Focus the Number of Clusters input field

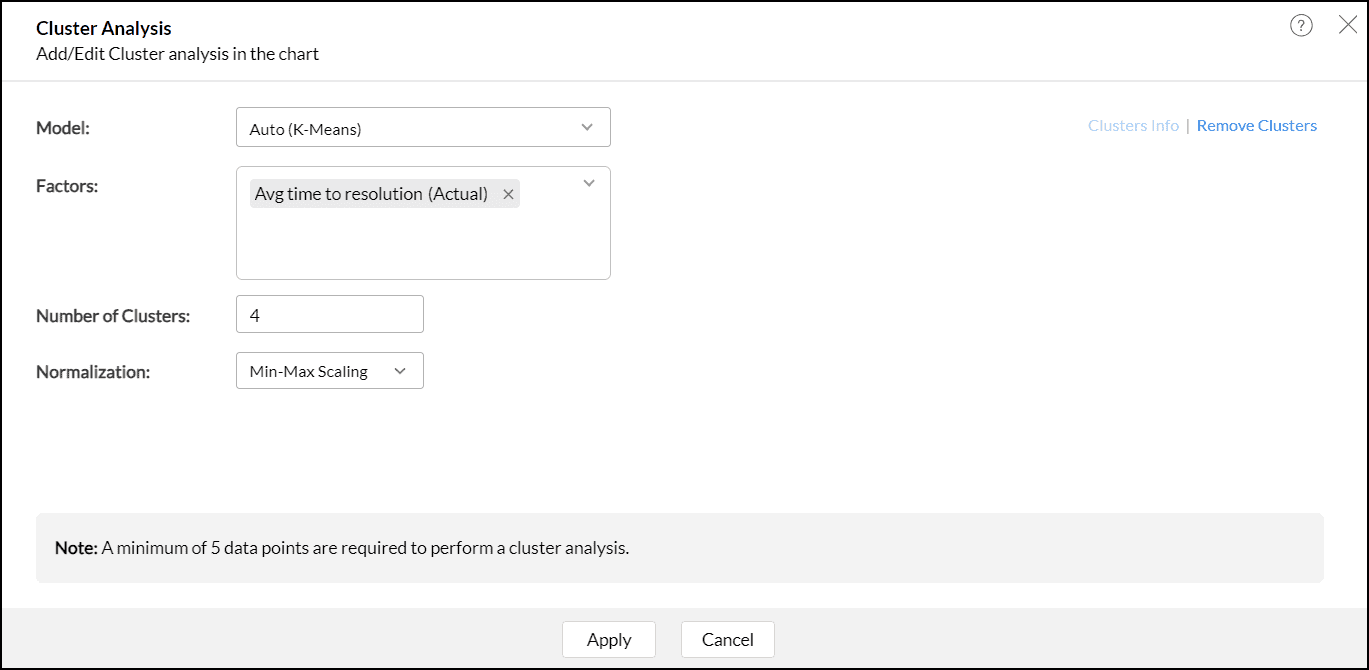coord(329,314)
